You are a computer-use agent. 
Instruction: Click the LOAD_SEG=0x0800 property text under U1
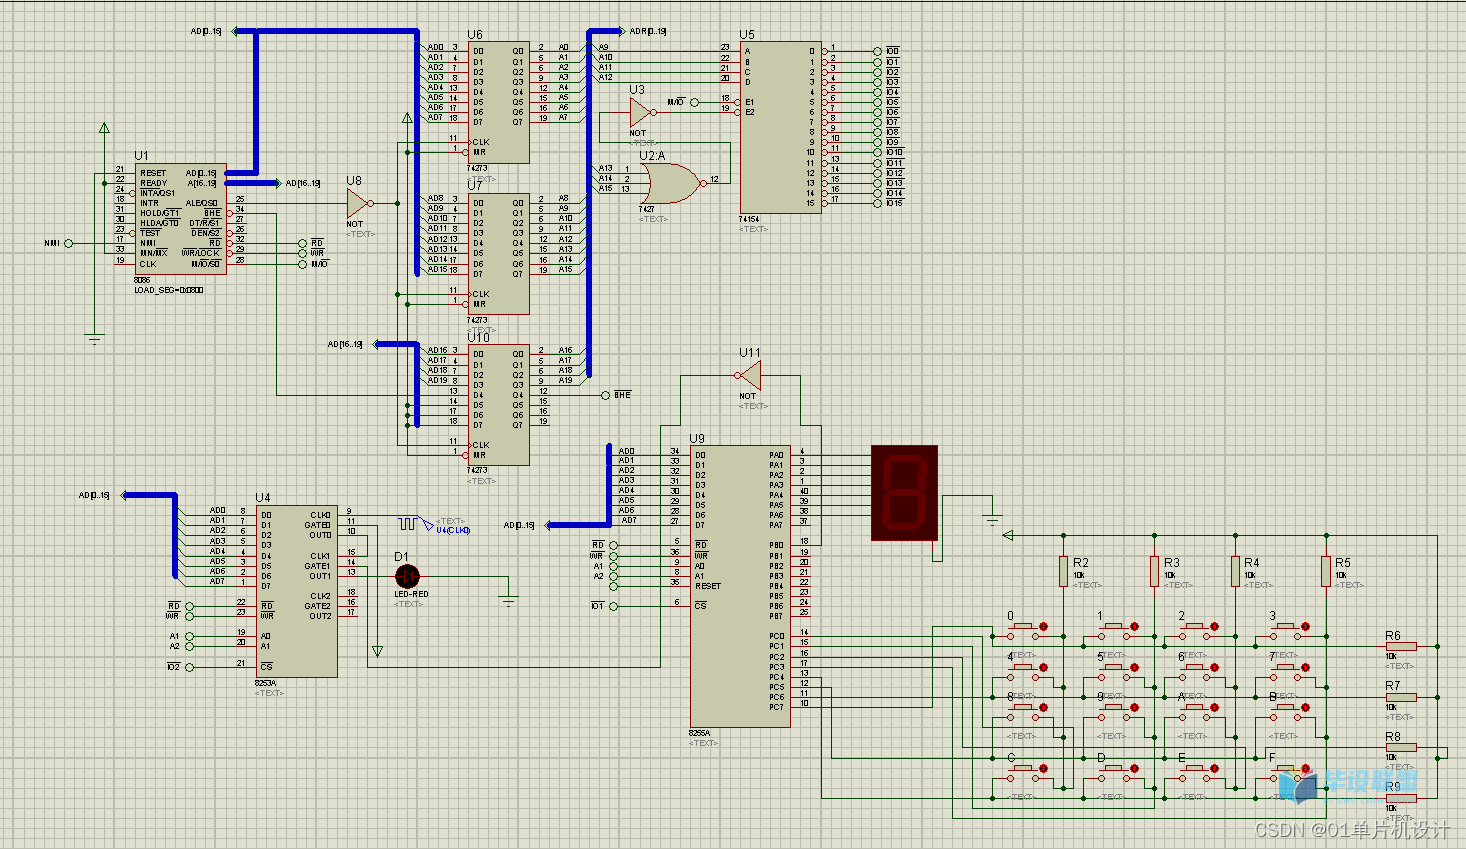[x=169, y=290]
